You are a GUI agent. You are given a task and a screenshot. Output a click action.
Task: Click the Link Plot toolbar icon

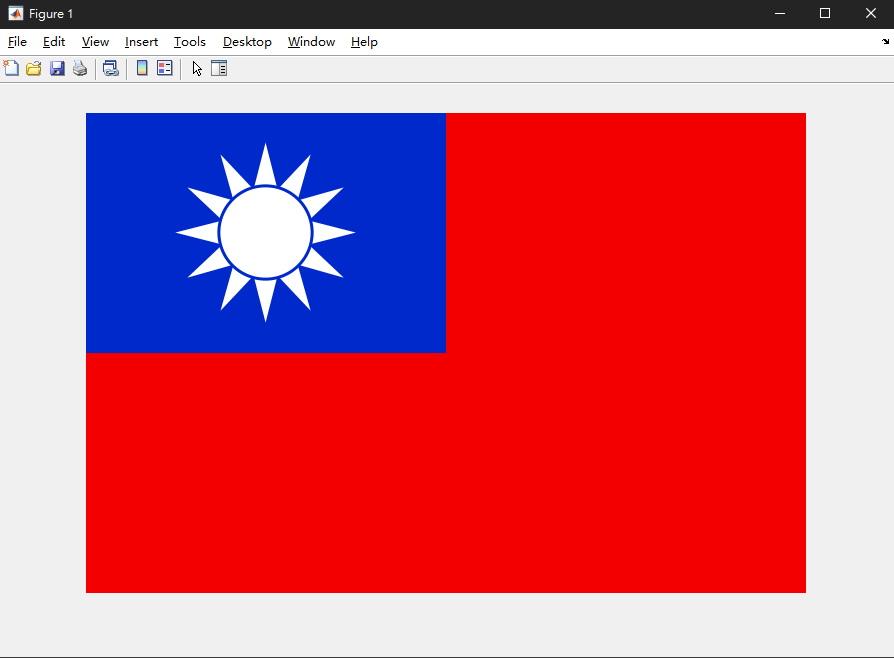(111, 68)
